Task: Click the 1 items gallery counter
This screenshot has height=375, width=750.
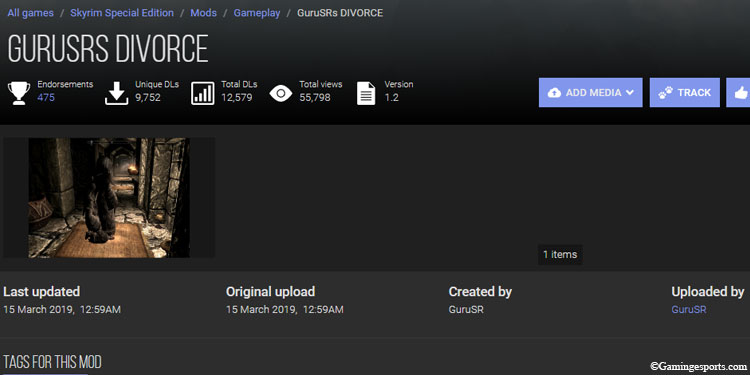Action: [x=560, y=254]
